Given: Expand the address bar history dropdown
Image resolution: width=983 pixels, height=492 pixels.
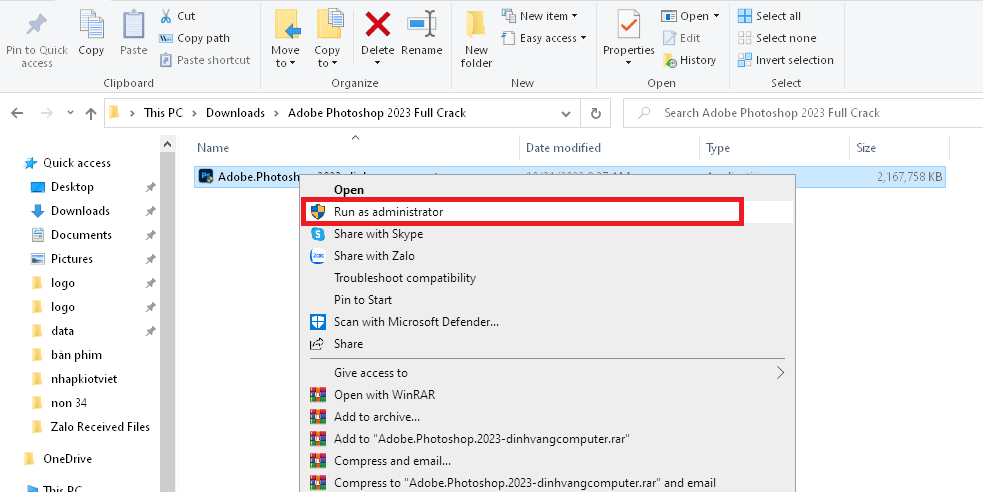Looking at the screenshot, I should pos(566,114).
